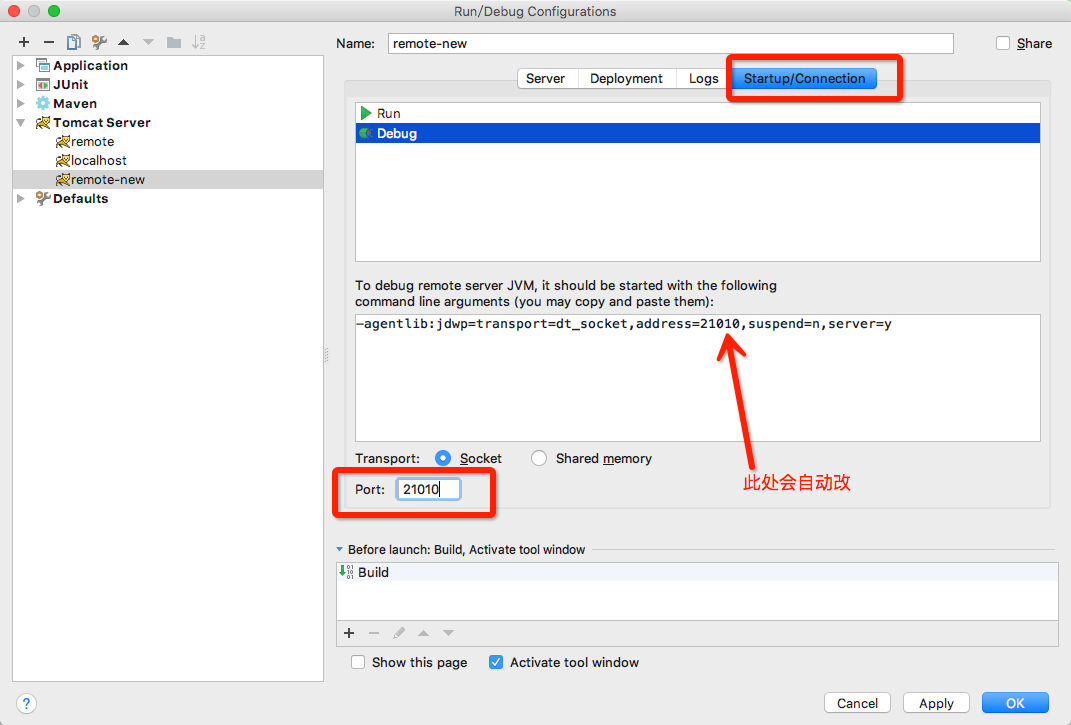Uncheck Activate tool window checkbox
This screenshot has width=1071, height=725.
click(496, 662)
